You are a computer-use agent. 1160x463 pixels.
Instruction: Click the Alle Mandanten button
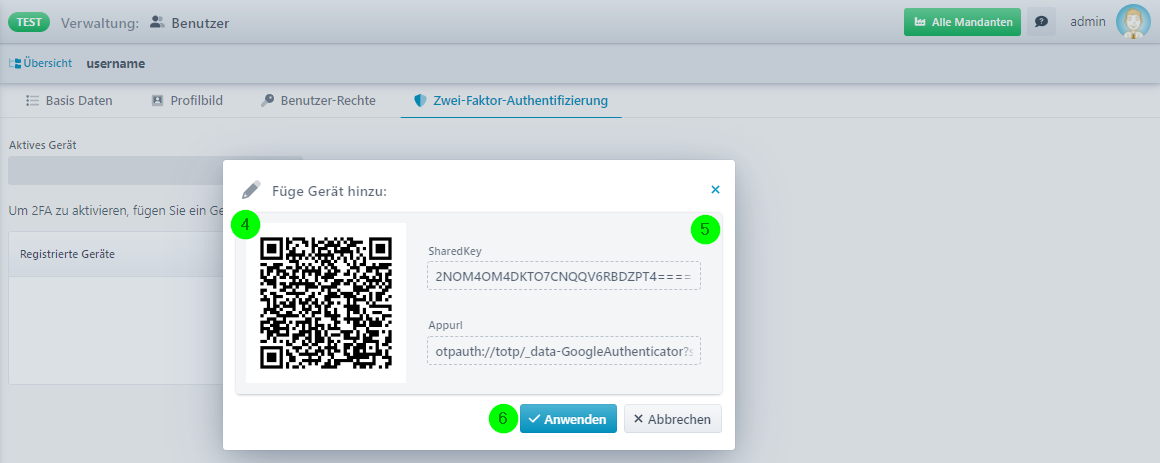click(962, 22)
